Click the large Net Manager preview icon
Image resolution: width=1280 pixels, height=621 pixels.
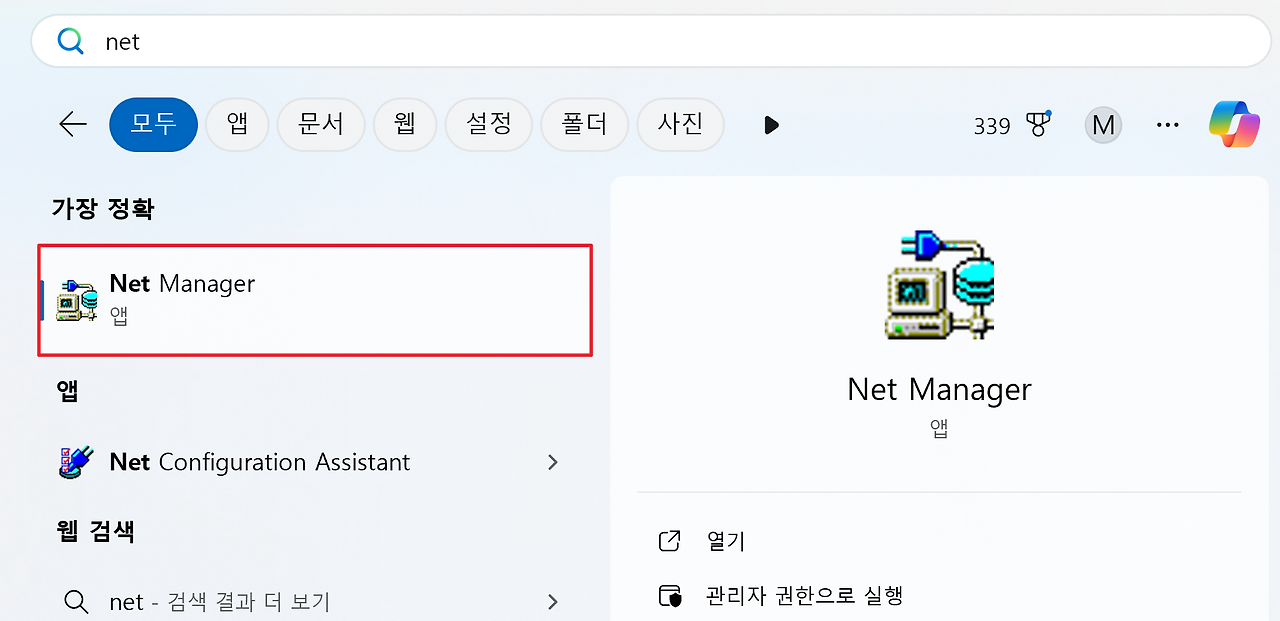(940, 286)
